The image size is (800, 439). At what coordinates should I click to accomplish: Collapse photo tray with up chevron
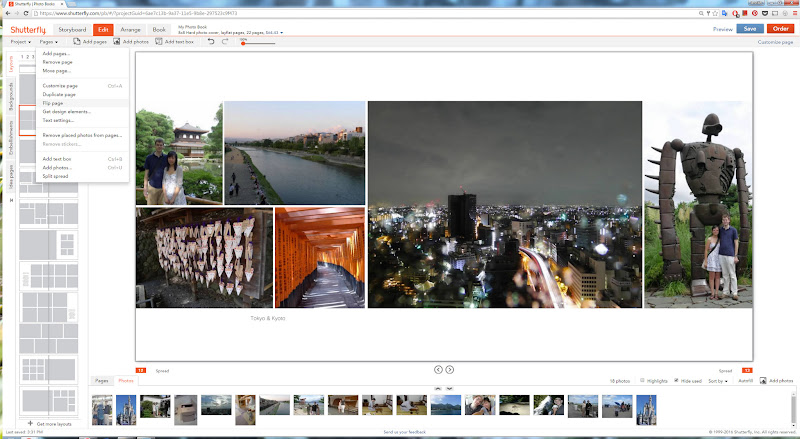(438, 389)
